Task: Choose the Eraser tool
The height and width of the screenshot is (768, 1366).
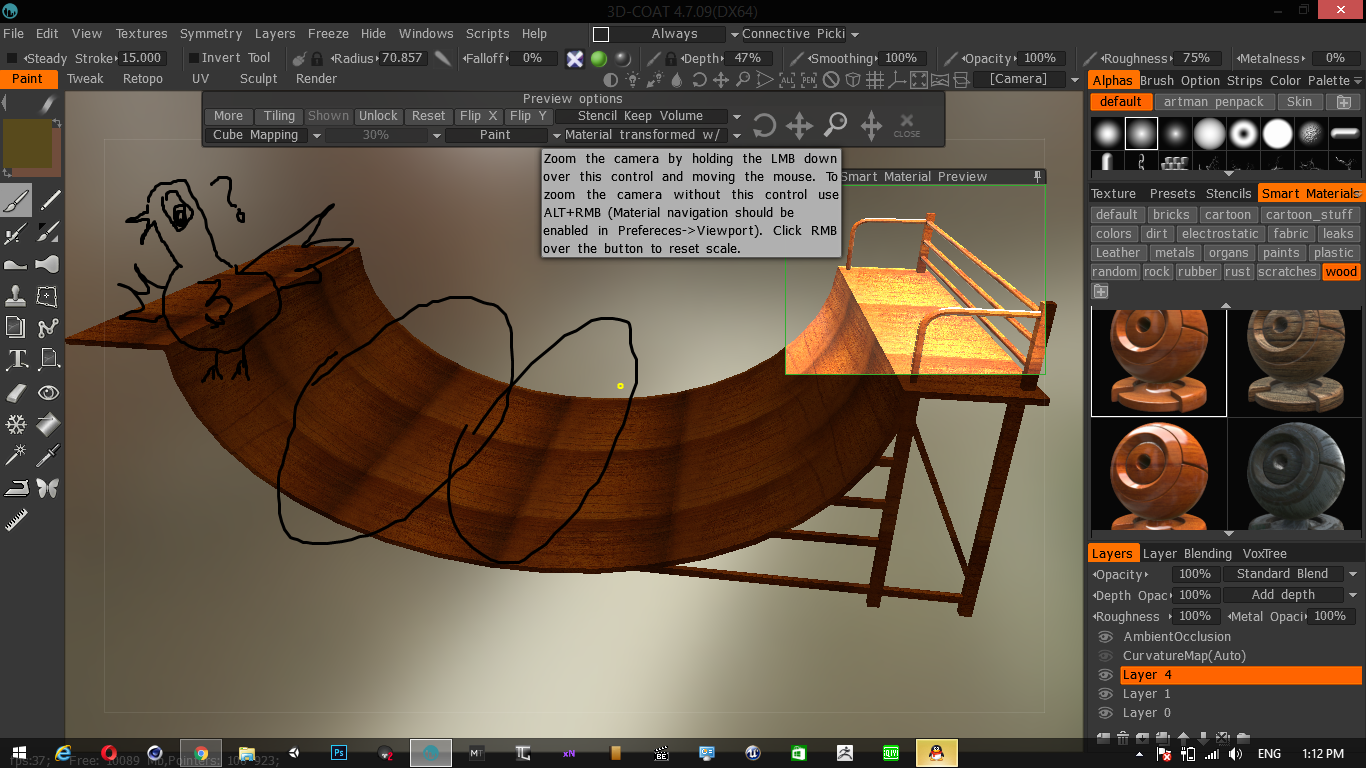Action: pyautogui.click(x=16, y=393)
